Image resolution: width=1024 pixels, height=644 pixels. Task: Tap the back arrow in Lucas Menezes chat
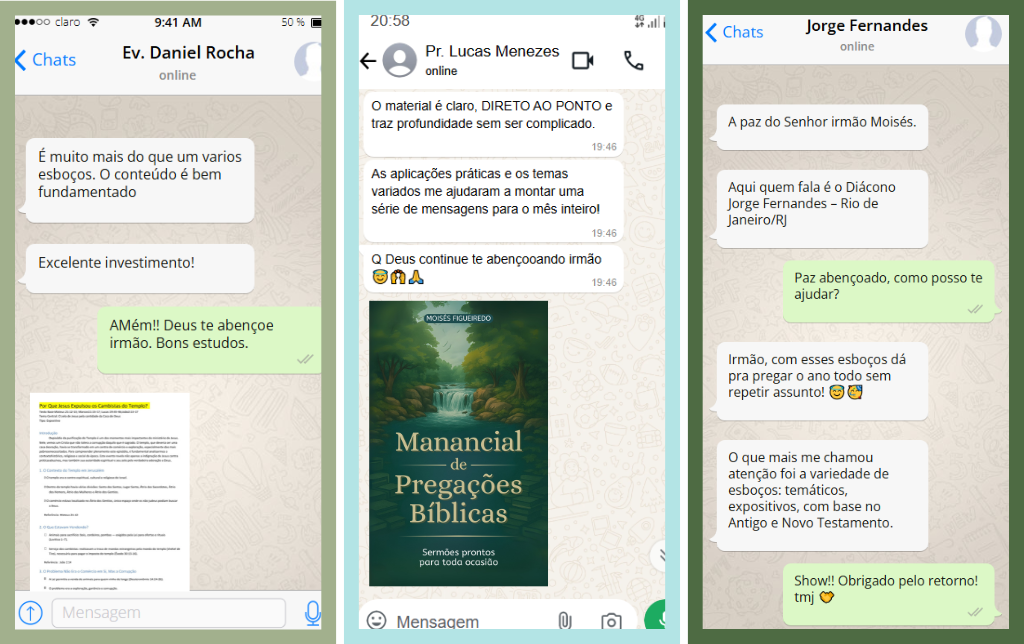pos(368,62)
